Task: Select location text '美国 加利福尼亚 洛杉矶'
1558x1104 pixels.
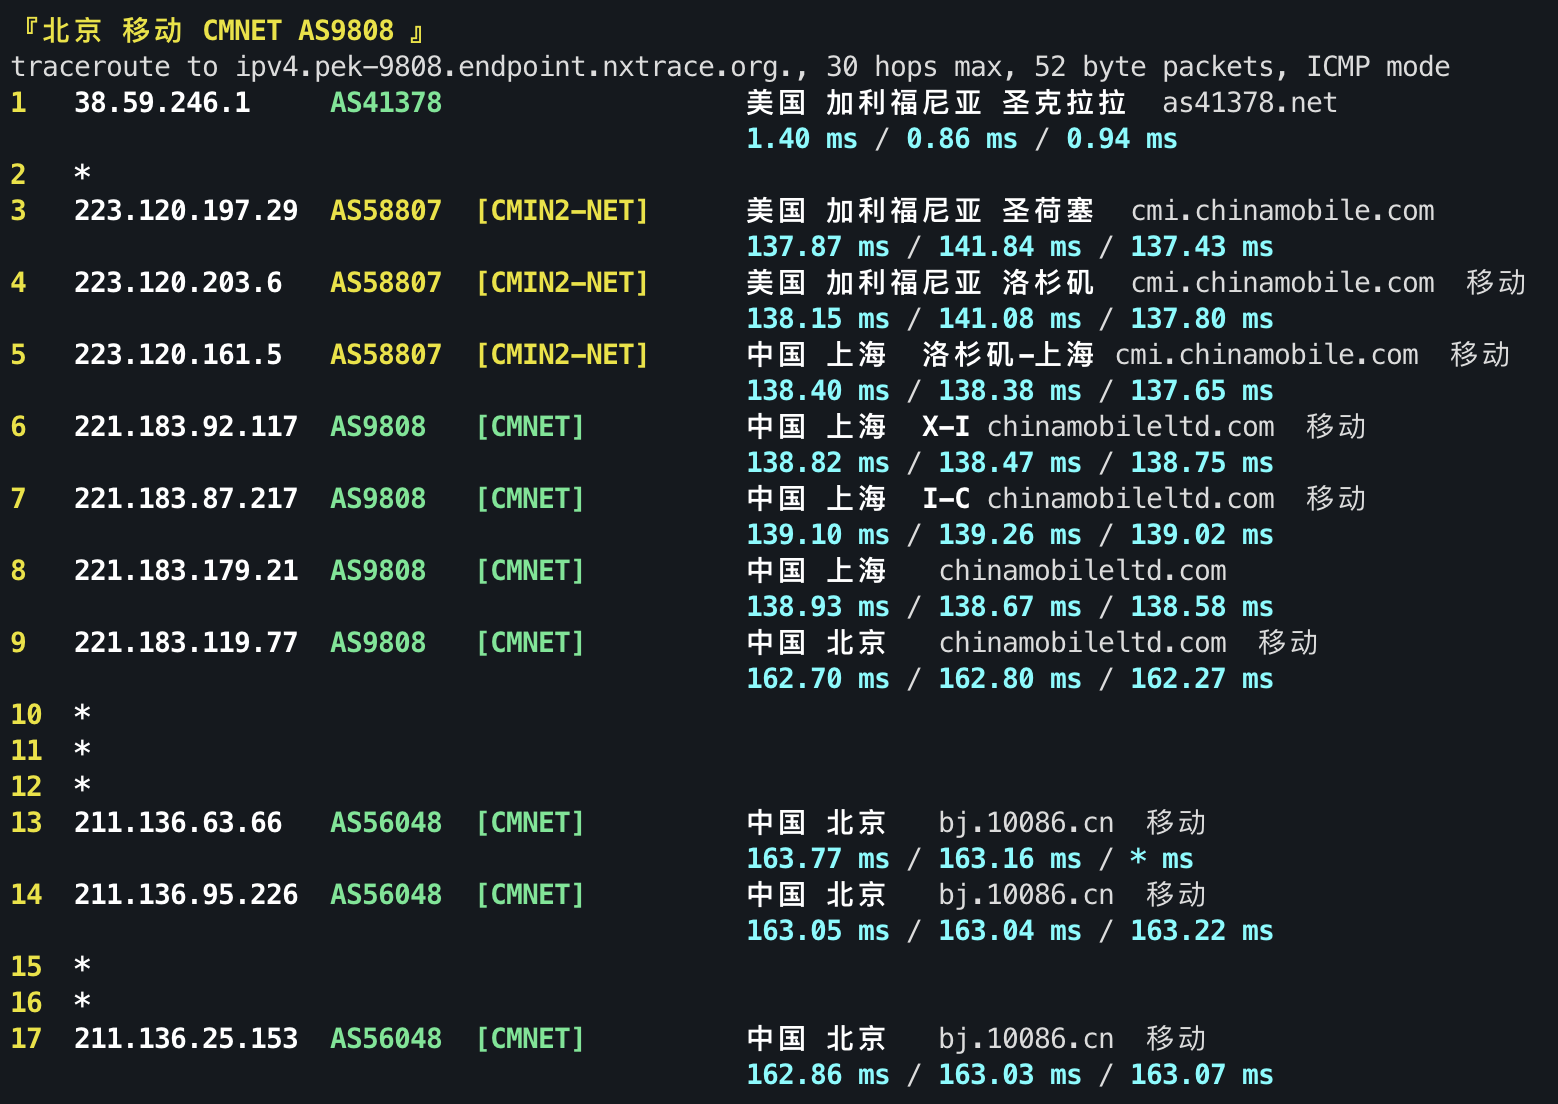Action: pyautogui.click(x=920, y=283)
